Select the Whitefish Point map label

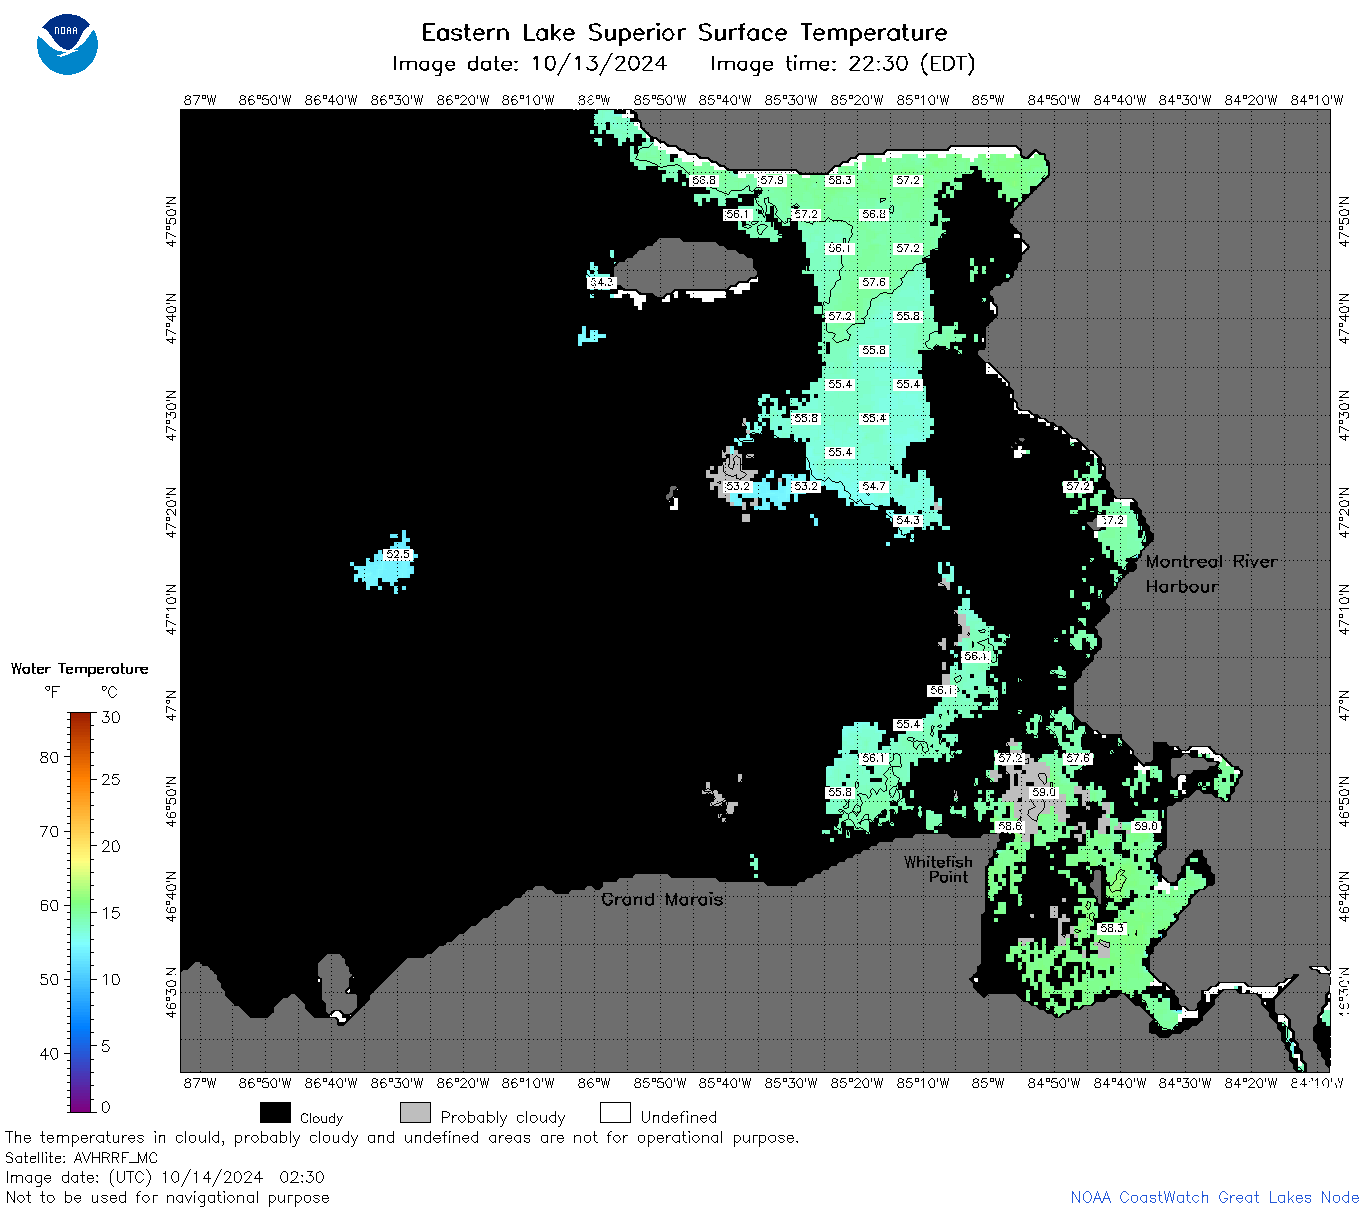(x=938, y=869)
